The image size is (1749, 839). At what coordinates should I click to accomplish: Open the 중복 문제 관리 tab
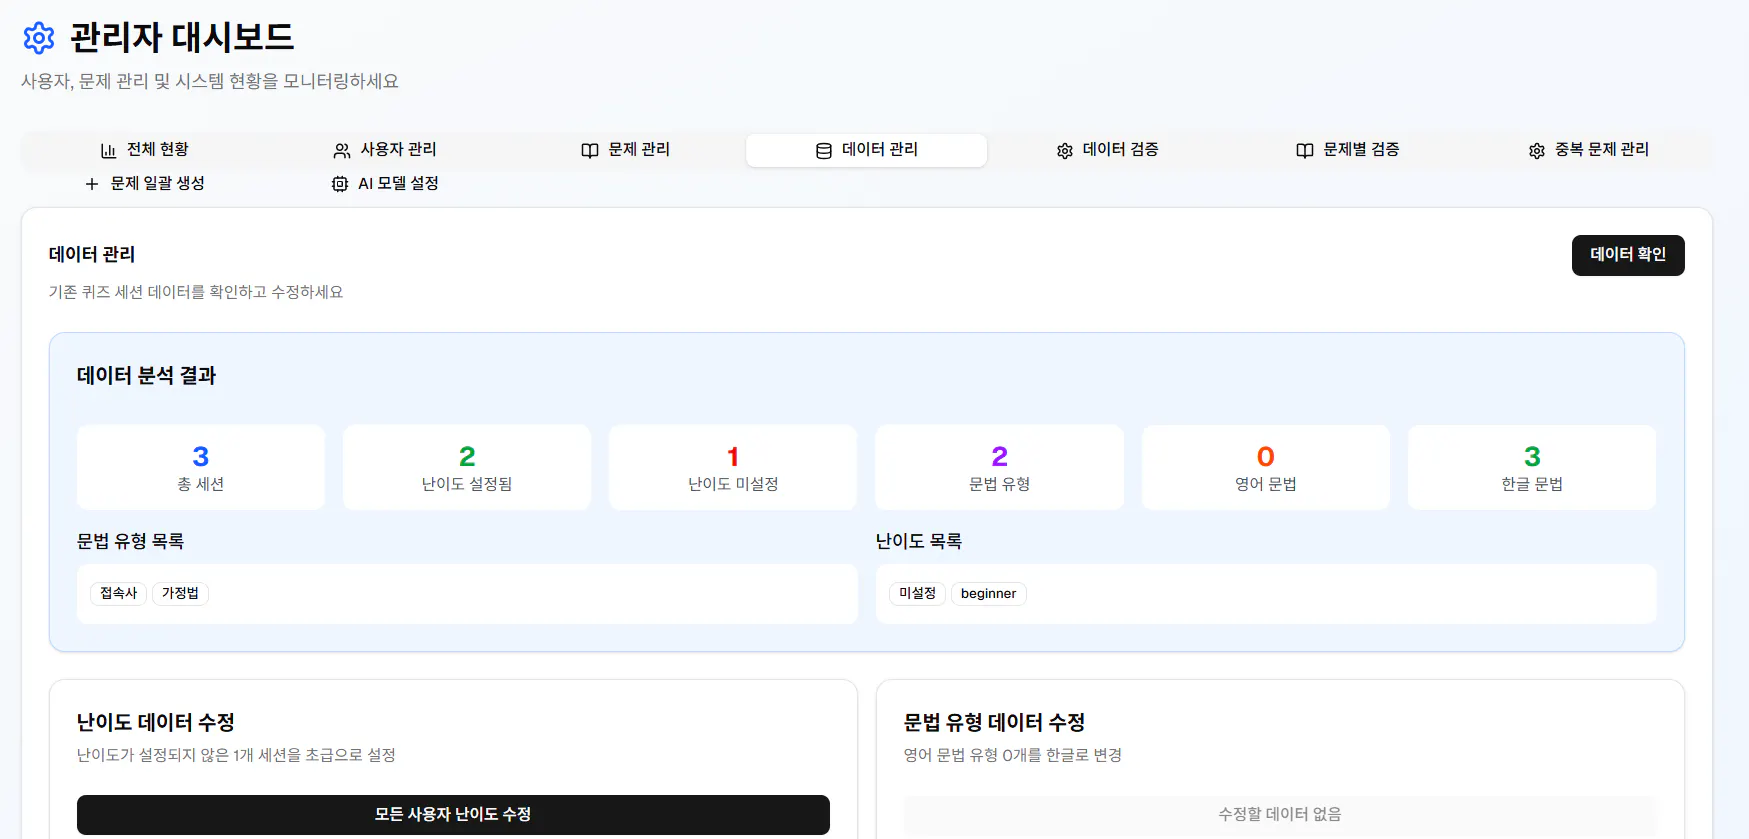point(1588,150)
